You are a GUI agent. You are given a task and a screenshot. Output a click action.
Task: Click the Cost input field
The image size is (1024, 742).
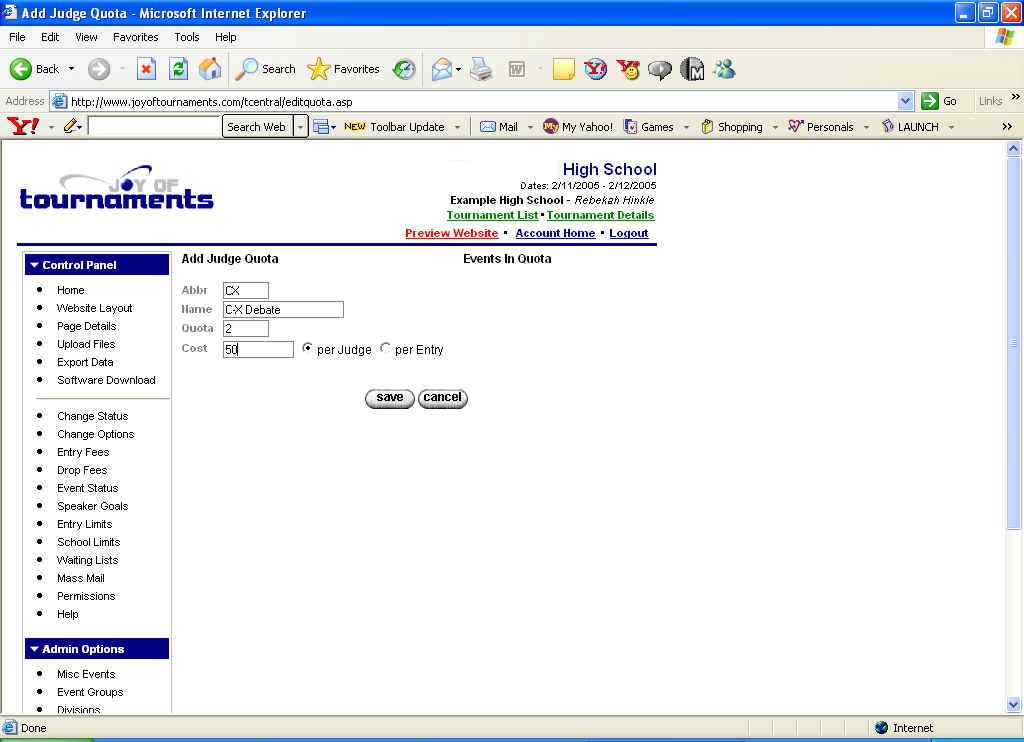pos(258,350)
